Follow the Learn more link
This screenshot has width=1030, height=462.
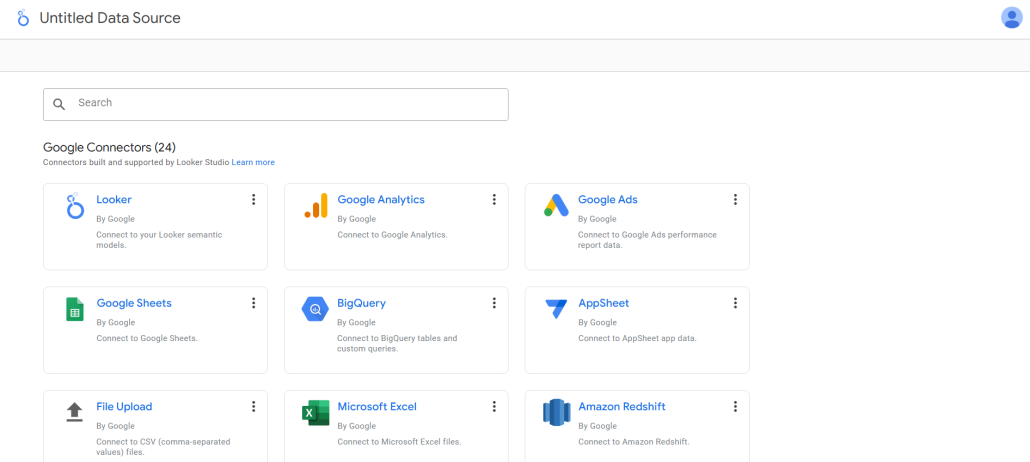(x=253, y=162)
